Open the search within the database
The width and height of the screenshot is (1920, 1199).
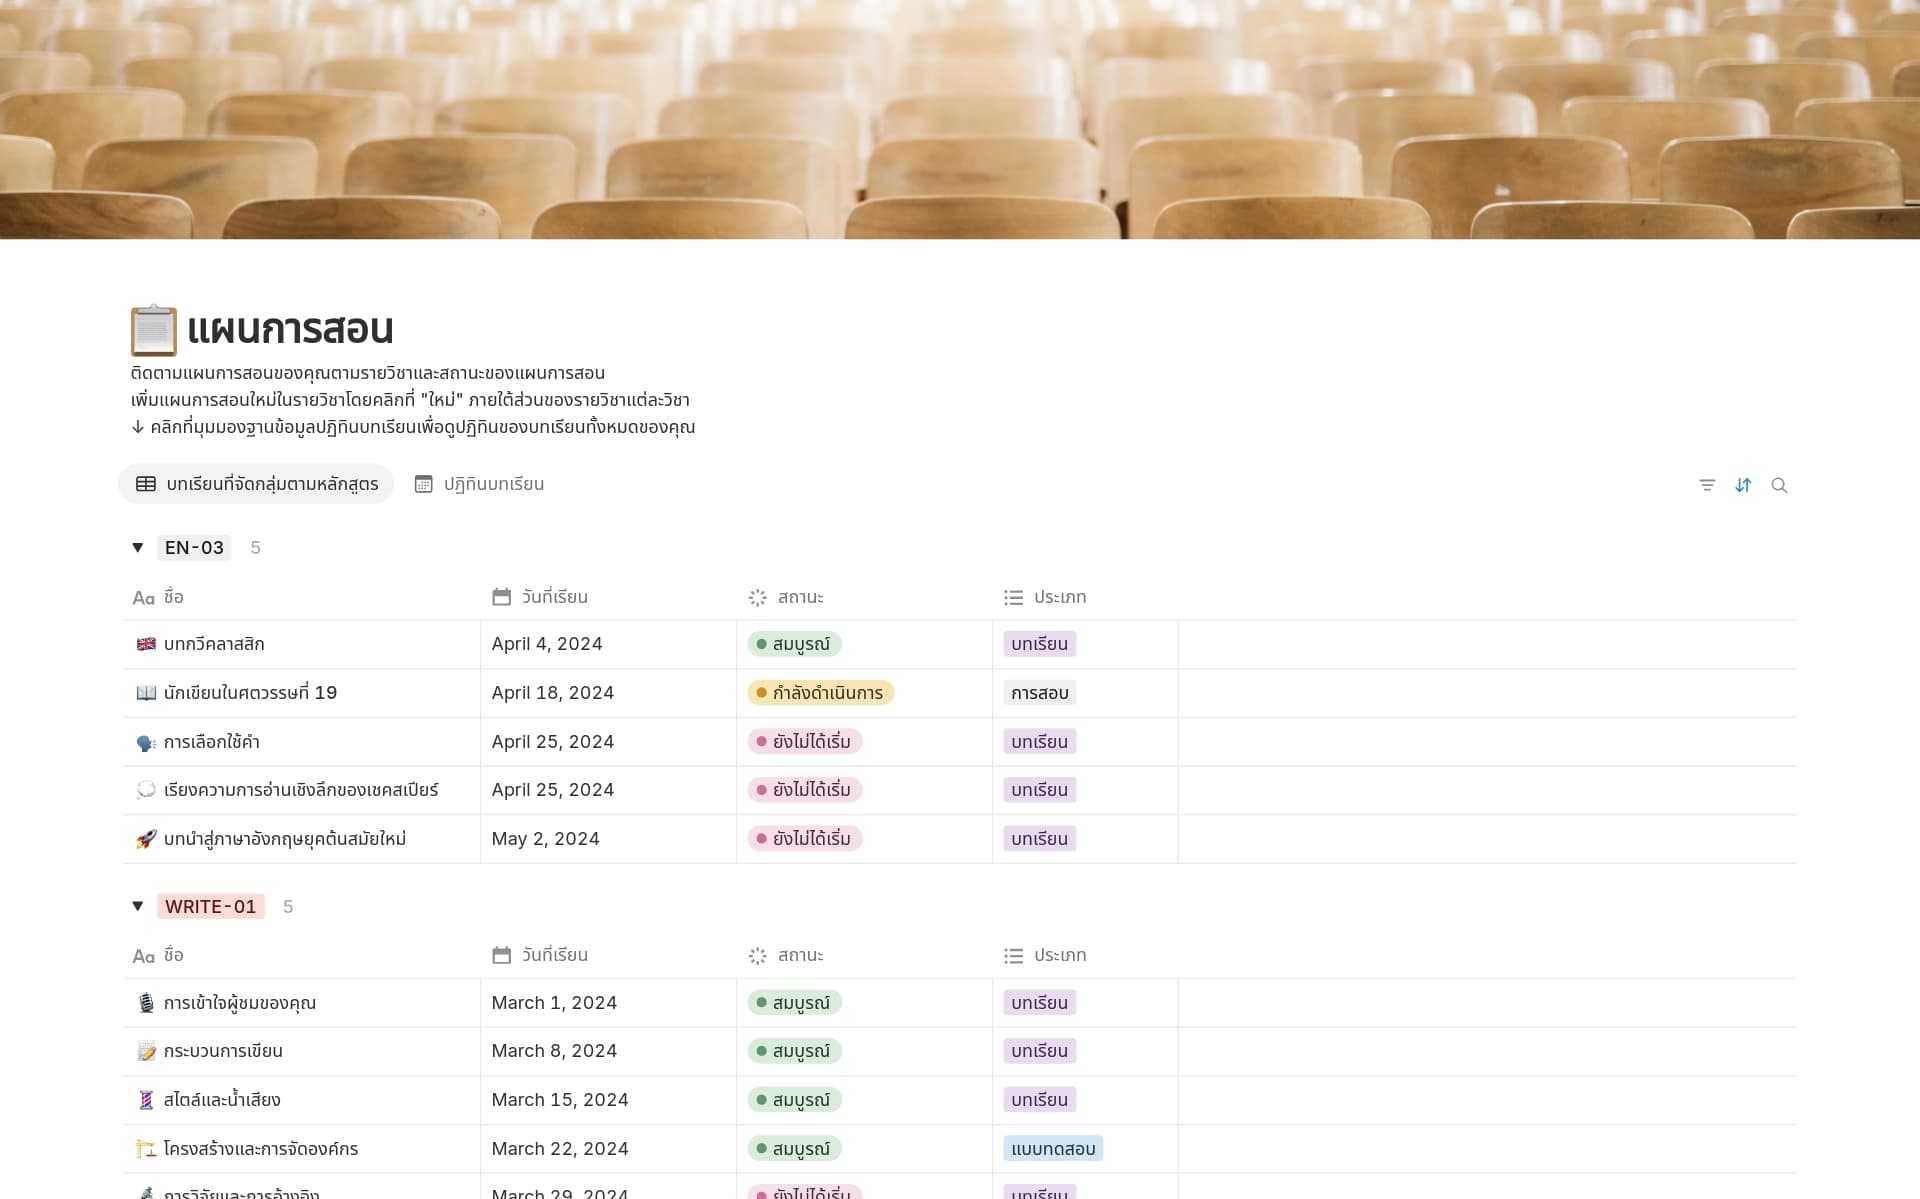(x=1780, y=485)
